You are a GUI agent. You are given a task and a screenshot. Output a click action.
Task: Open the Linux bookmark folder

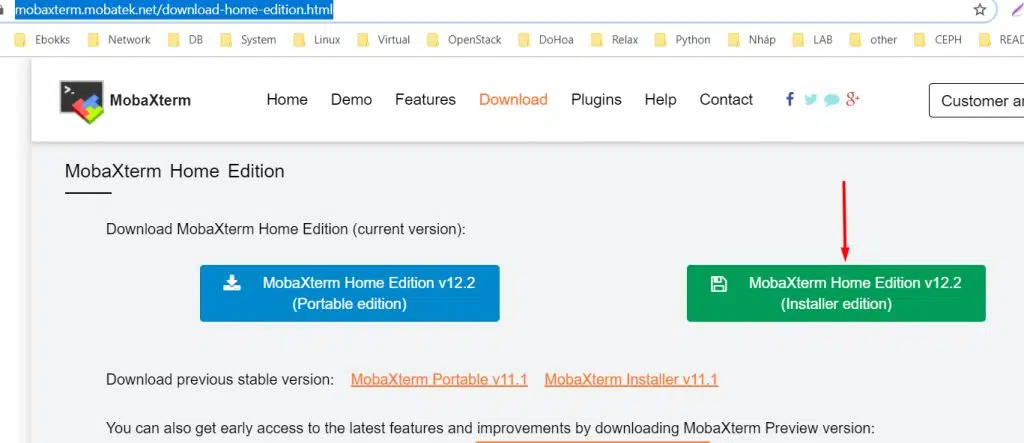(317, 40)
